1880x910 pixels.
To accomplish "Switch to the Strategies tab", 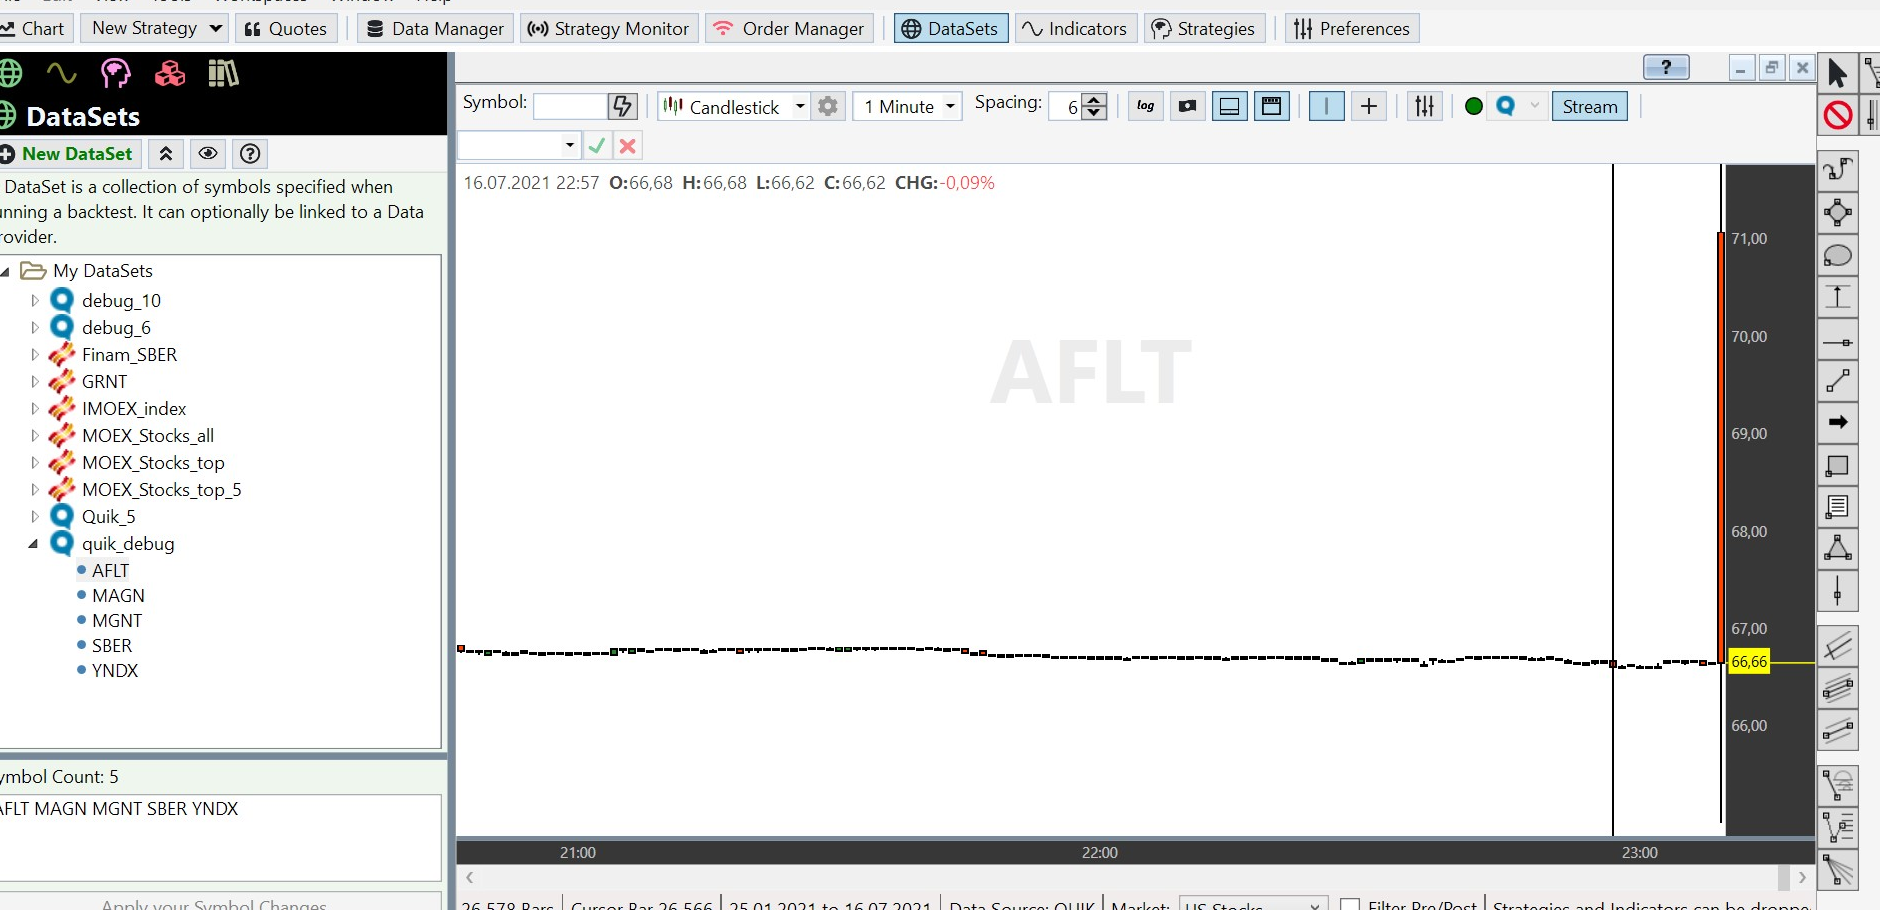I will [1203, 28].
